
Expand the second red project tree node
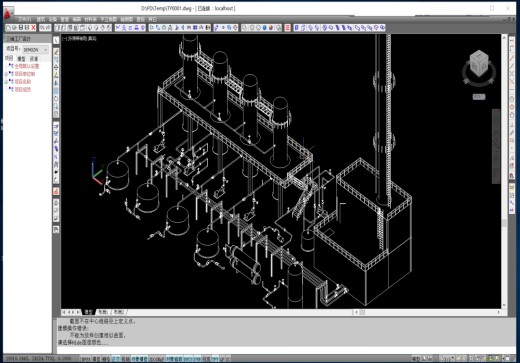(x=6, y=74)
